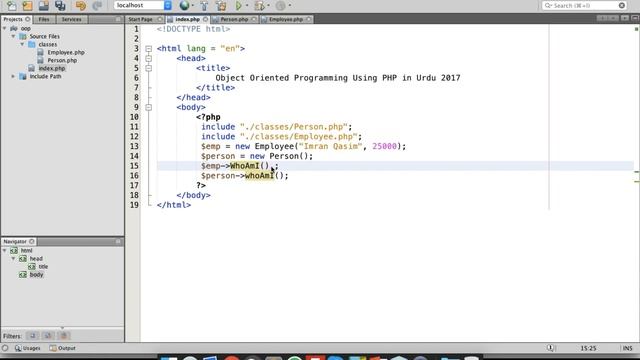Click the Build Project hammer icon
640x360 pixels.
(204, 5)
